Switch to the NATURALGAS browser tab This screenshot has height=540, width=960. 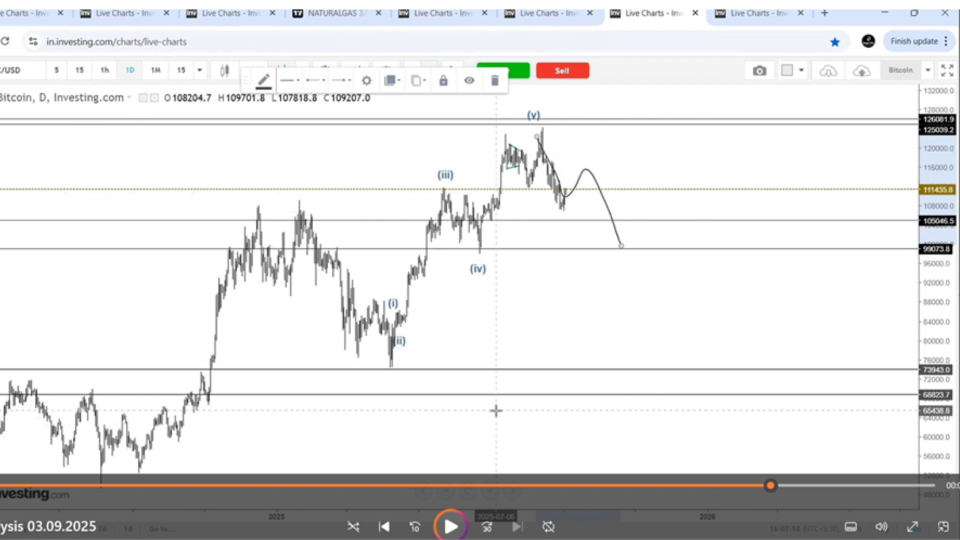coord(335,14)
